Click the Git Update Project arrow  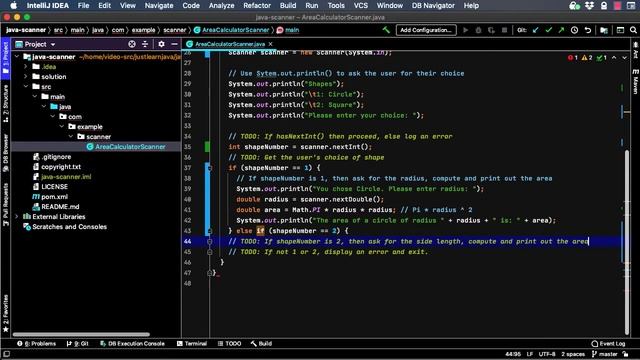point(536,30)
